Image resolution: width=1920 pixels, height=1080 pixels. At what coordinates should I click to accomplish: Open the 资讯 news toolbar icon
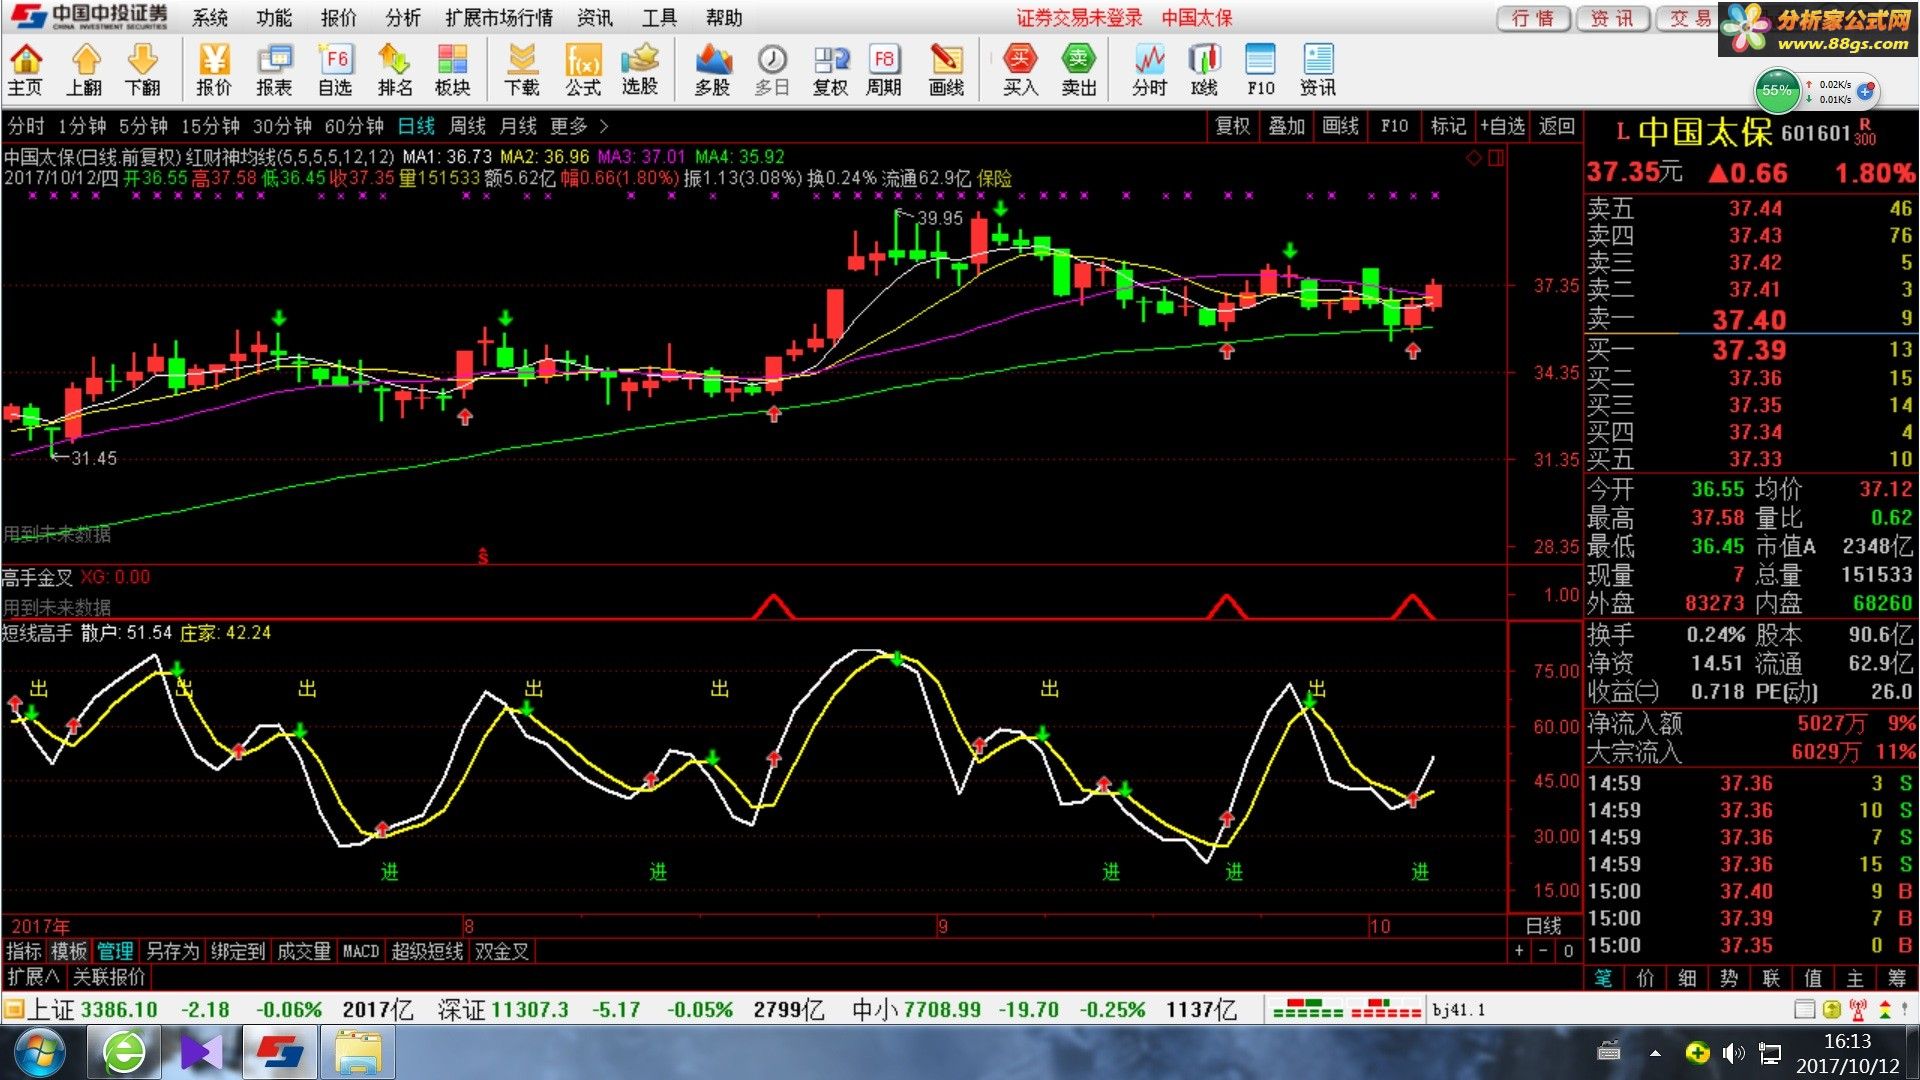coord(1318,70)
